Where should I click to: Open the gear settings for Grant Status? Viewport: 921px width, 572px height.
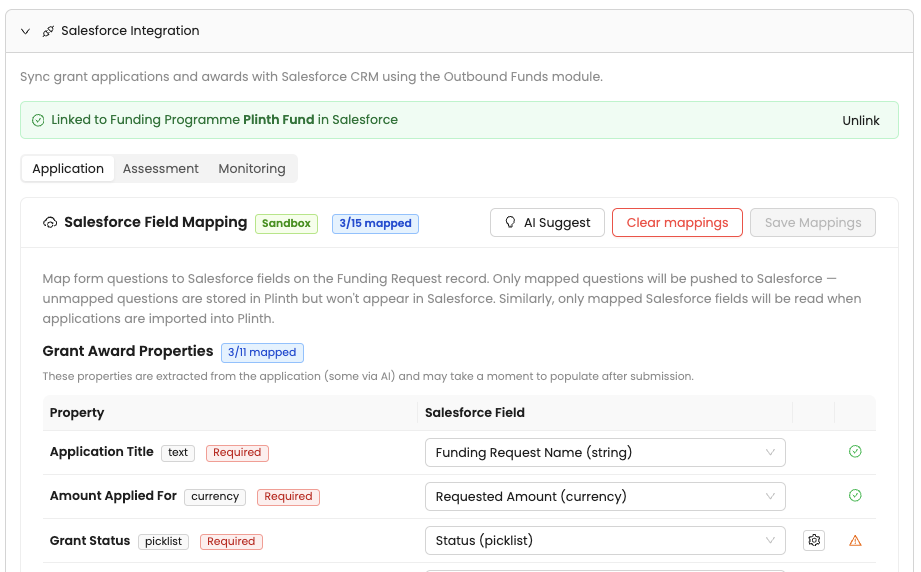point(814,540)
